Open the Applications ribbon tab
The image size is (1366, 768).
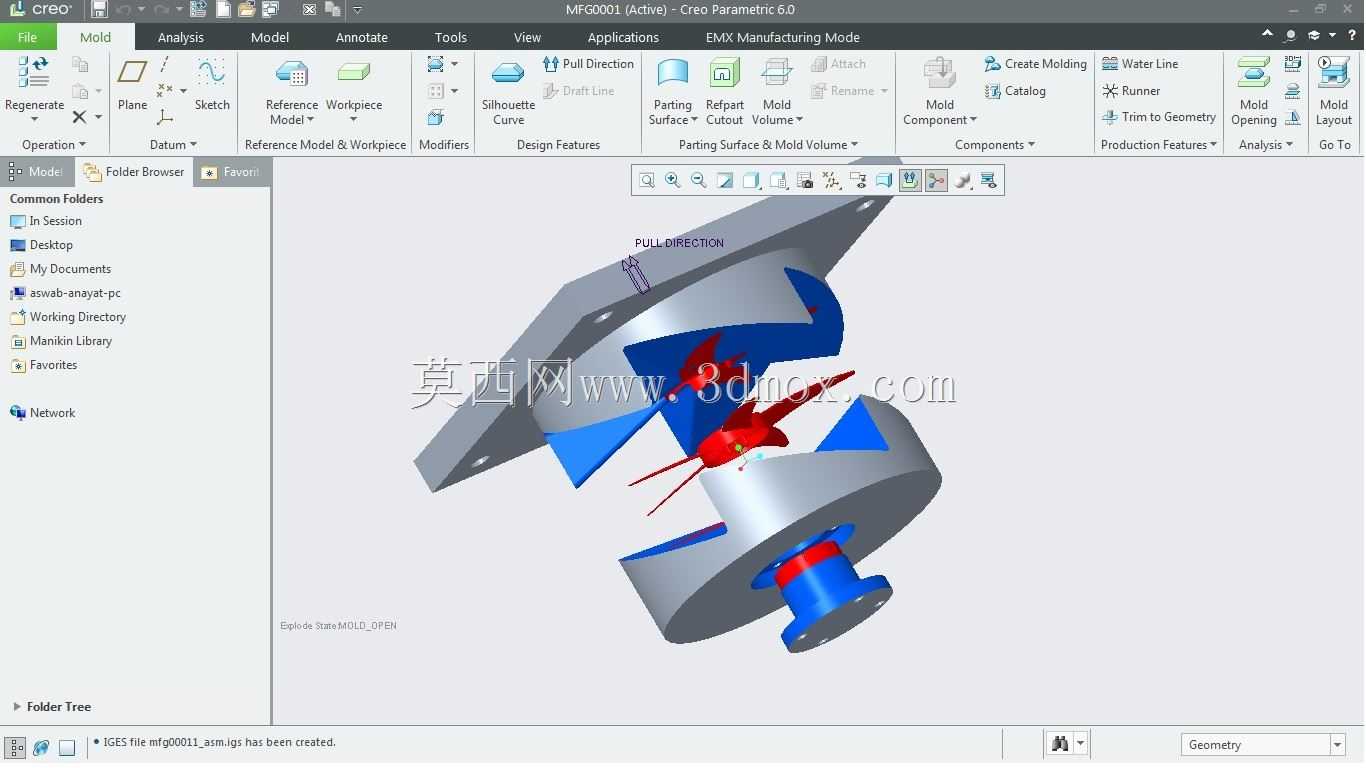pyautogui.click(x=623, y=37)
